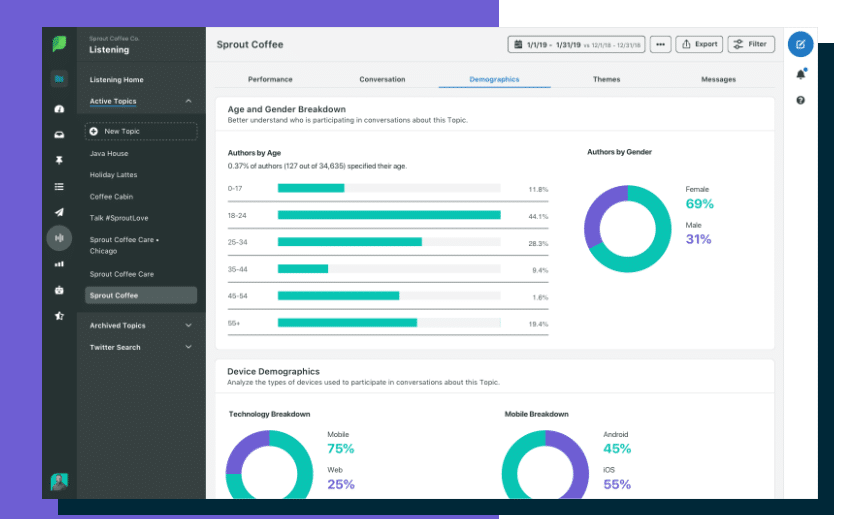
Task: Click the Active Topics heading
Action: (113, 101)
